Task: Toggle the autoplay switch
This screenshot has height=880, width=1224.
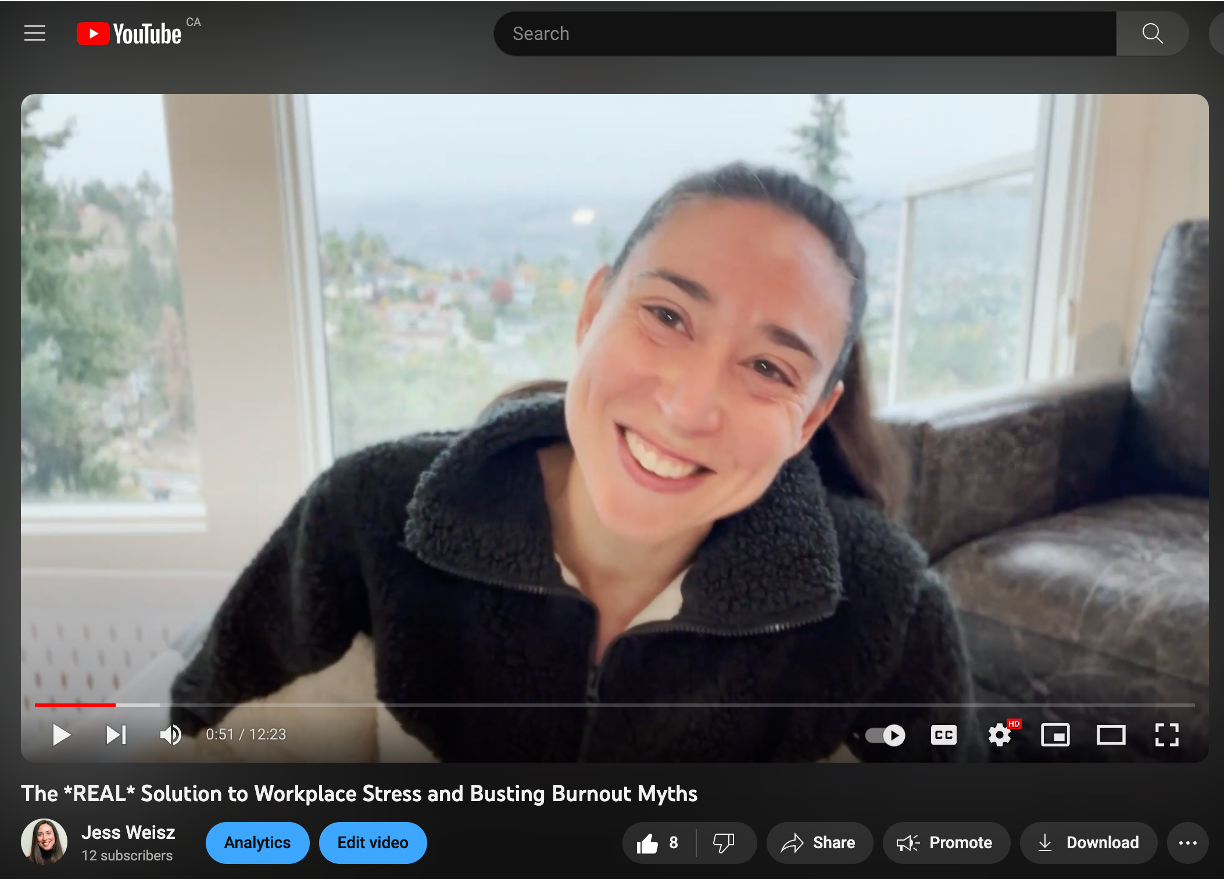Action: tap(885, 735)
